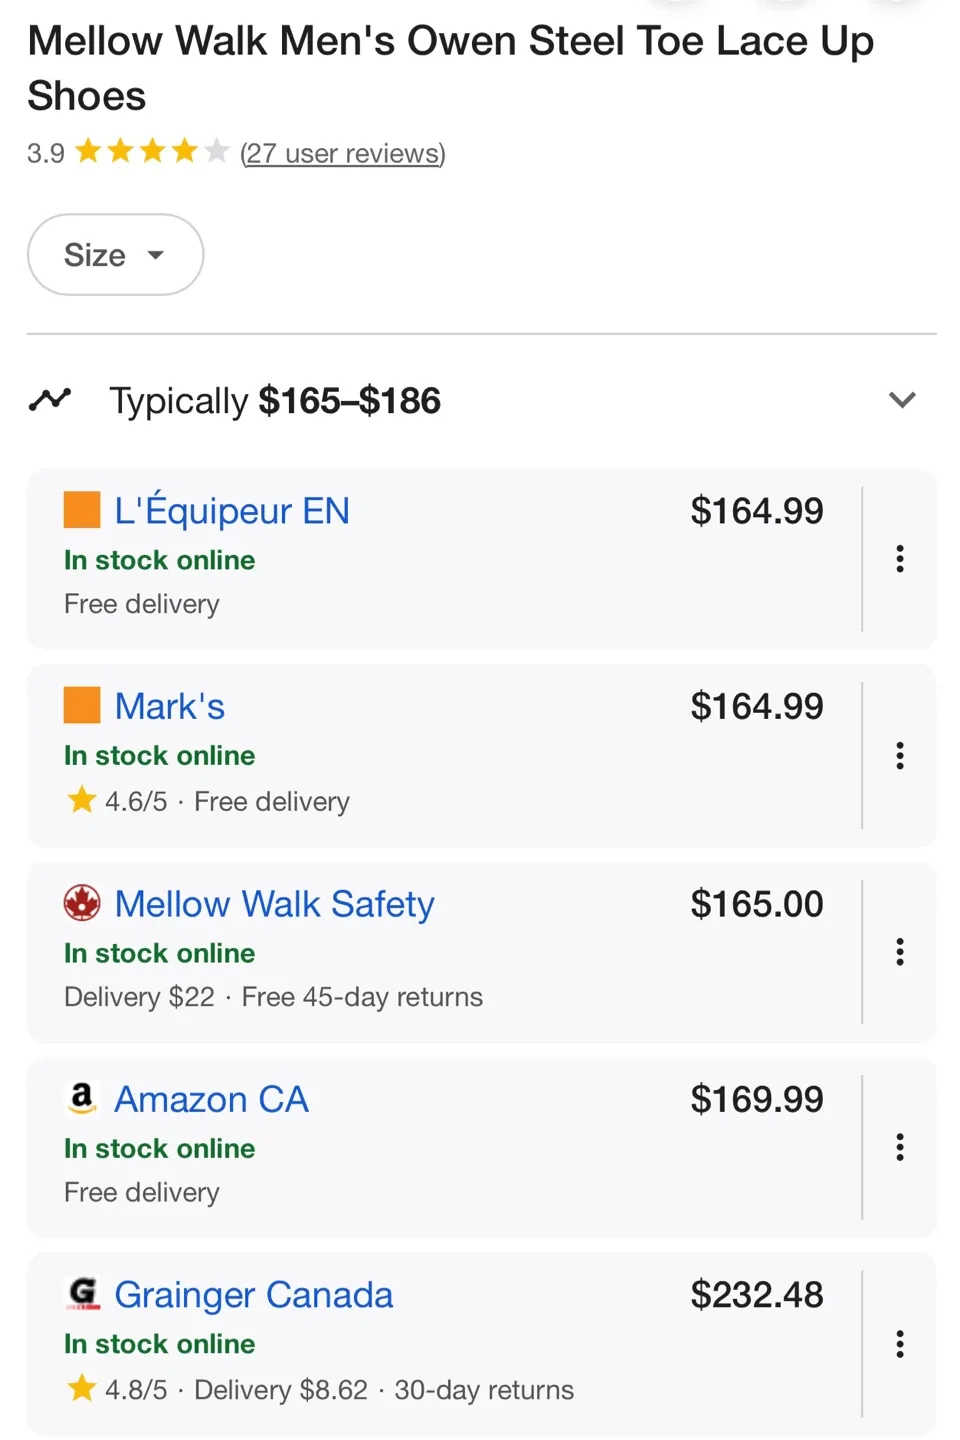Screen dimensions: 960x1440
Task: Click the star beside Mark's 4.6/5 rating
Action: pyautogui.click(x=81, y=800)
